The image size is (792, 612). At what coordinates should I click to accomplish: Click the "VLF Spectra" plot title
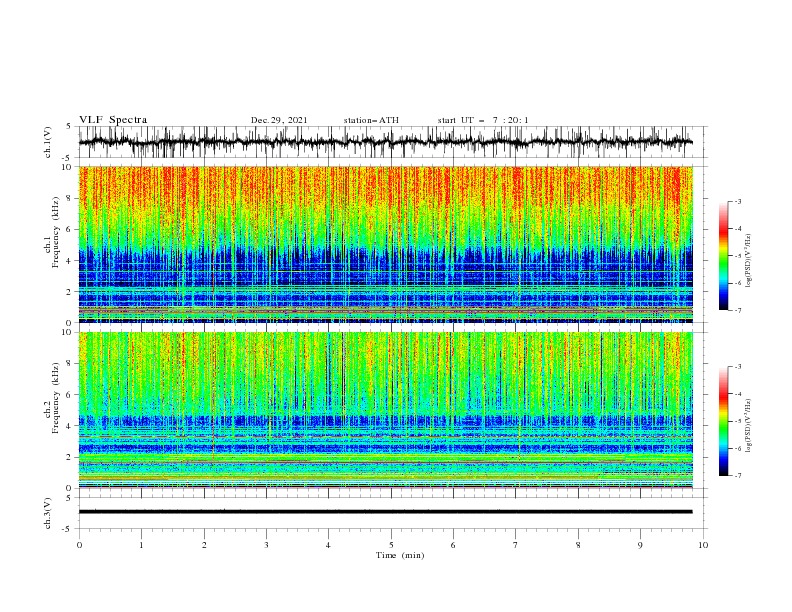tap(113, 120)
